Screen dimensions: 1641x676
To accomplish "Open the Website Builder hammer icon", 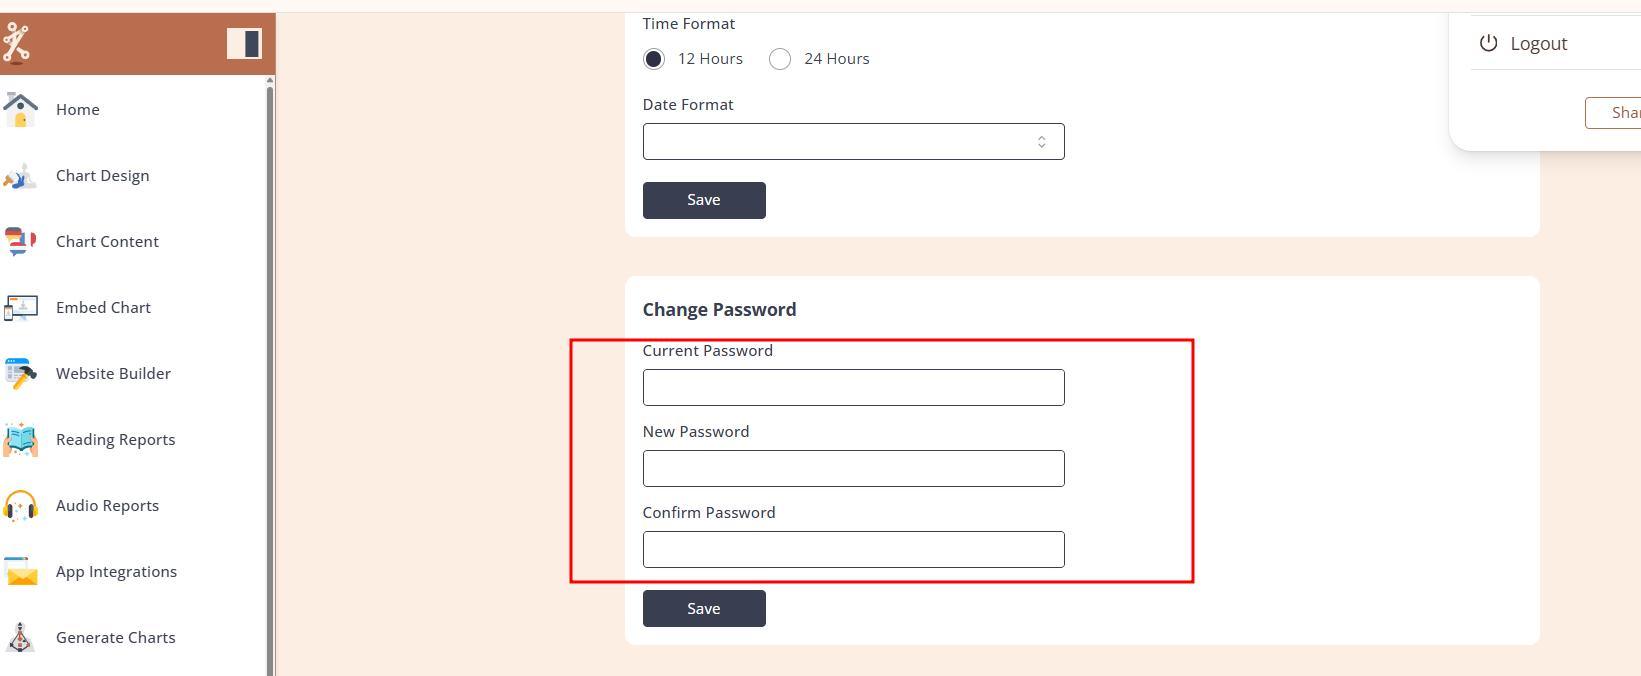I will click(x=20, y=374).
